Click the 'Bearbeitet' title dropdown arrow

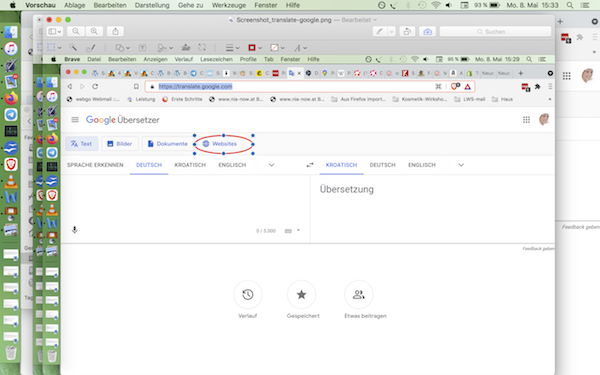point(375,20)
